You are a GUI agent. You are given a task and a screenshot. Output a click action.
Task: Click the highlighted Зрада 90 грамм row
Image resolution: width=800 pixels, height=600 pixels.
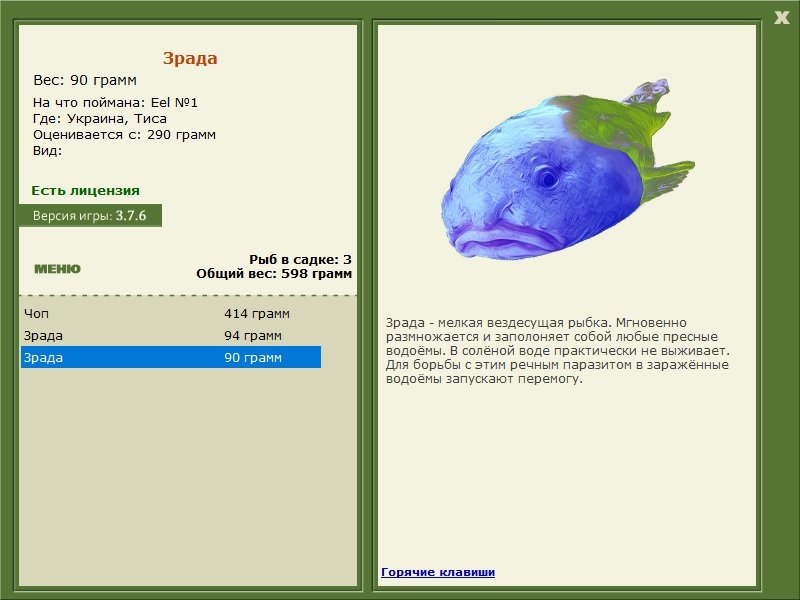(170, 358)
